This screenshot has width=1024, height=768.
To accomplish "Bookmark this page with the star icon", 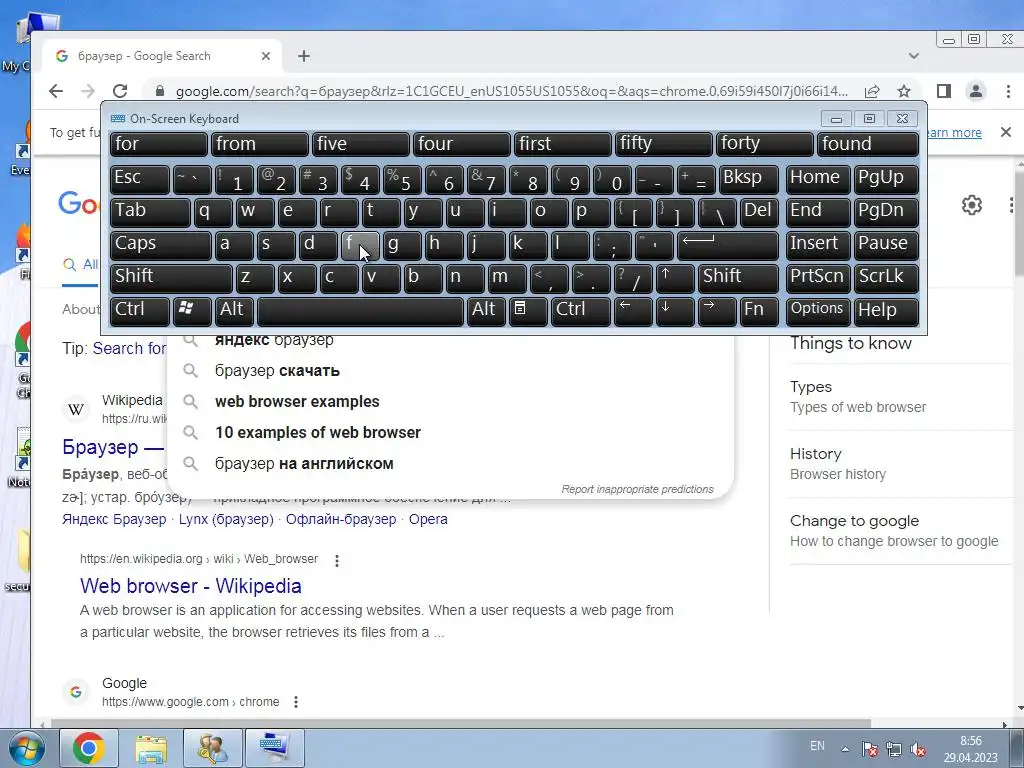I will click(904, 91).
